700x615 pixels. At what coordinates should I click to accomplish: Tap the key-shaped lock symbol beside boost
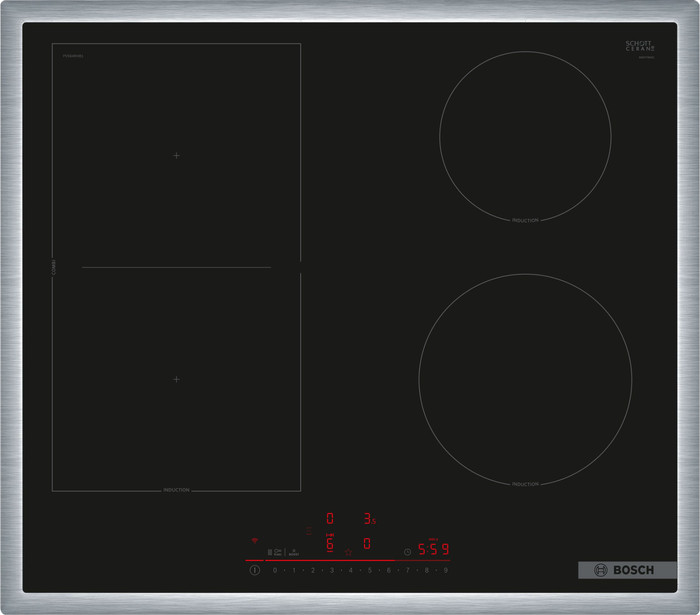[278, 552]
